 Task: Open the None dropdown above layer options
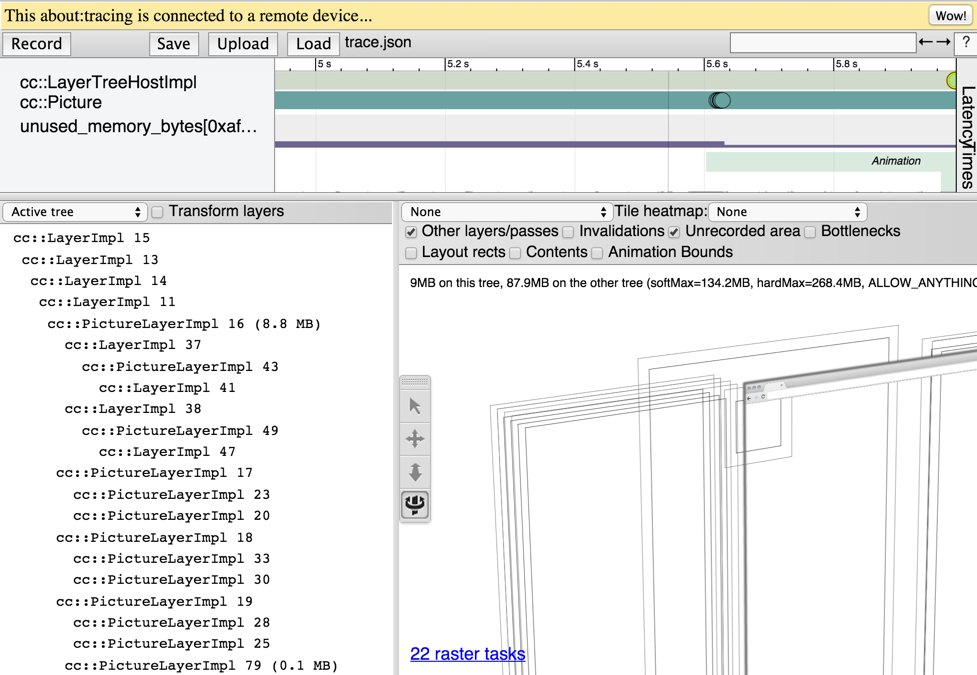[506, 212]
